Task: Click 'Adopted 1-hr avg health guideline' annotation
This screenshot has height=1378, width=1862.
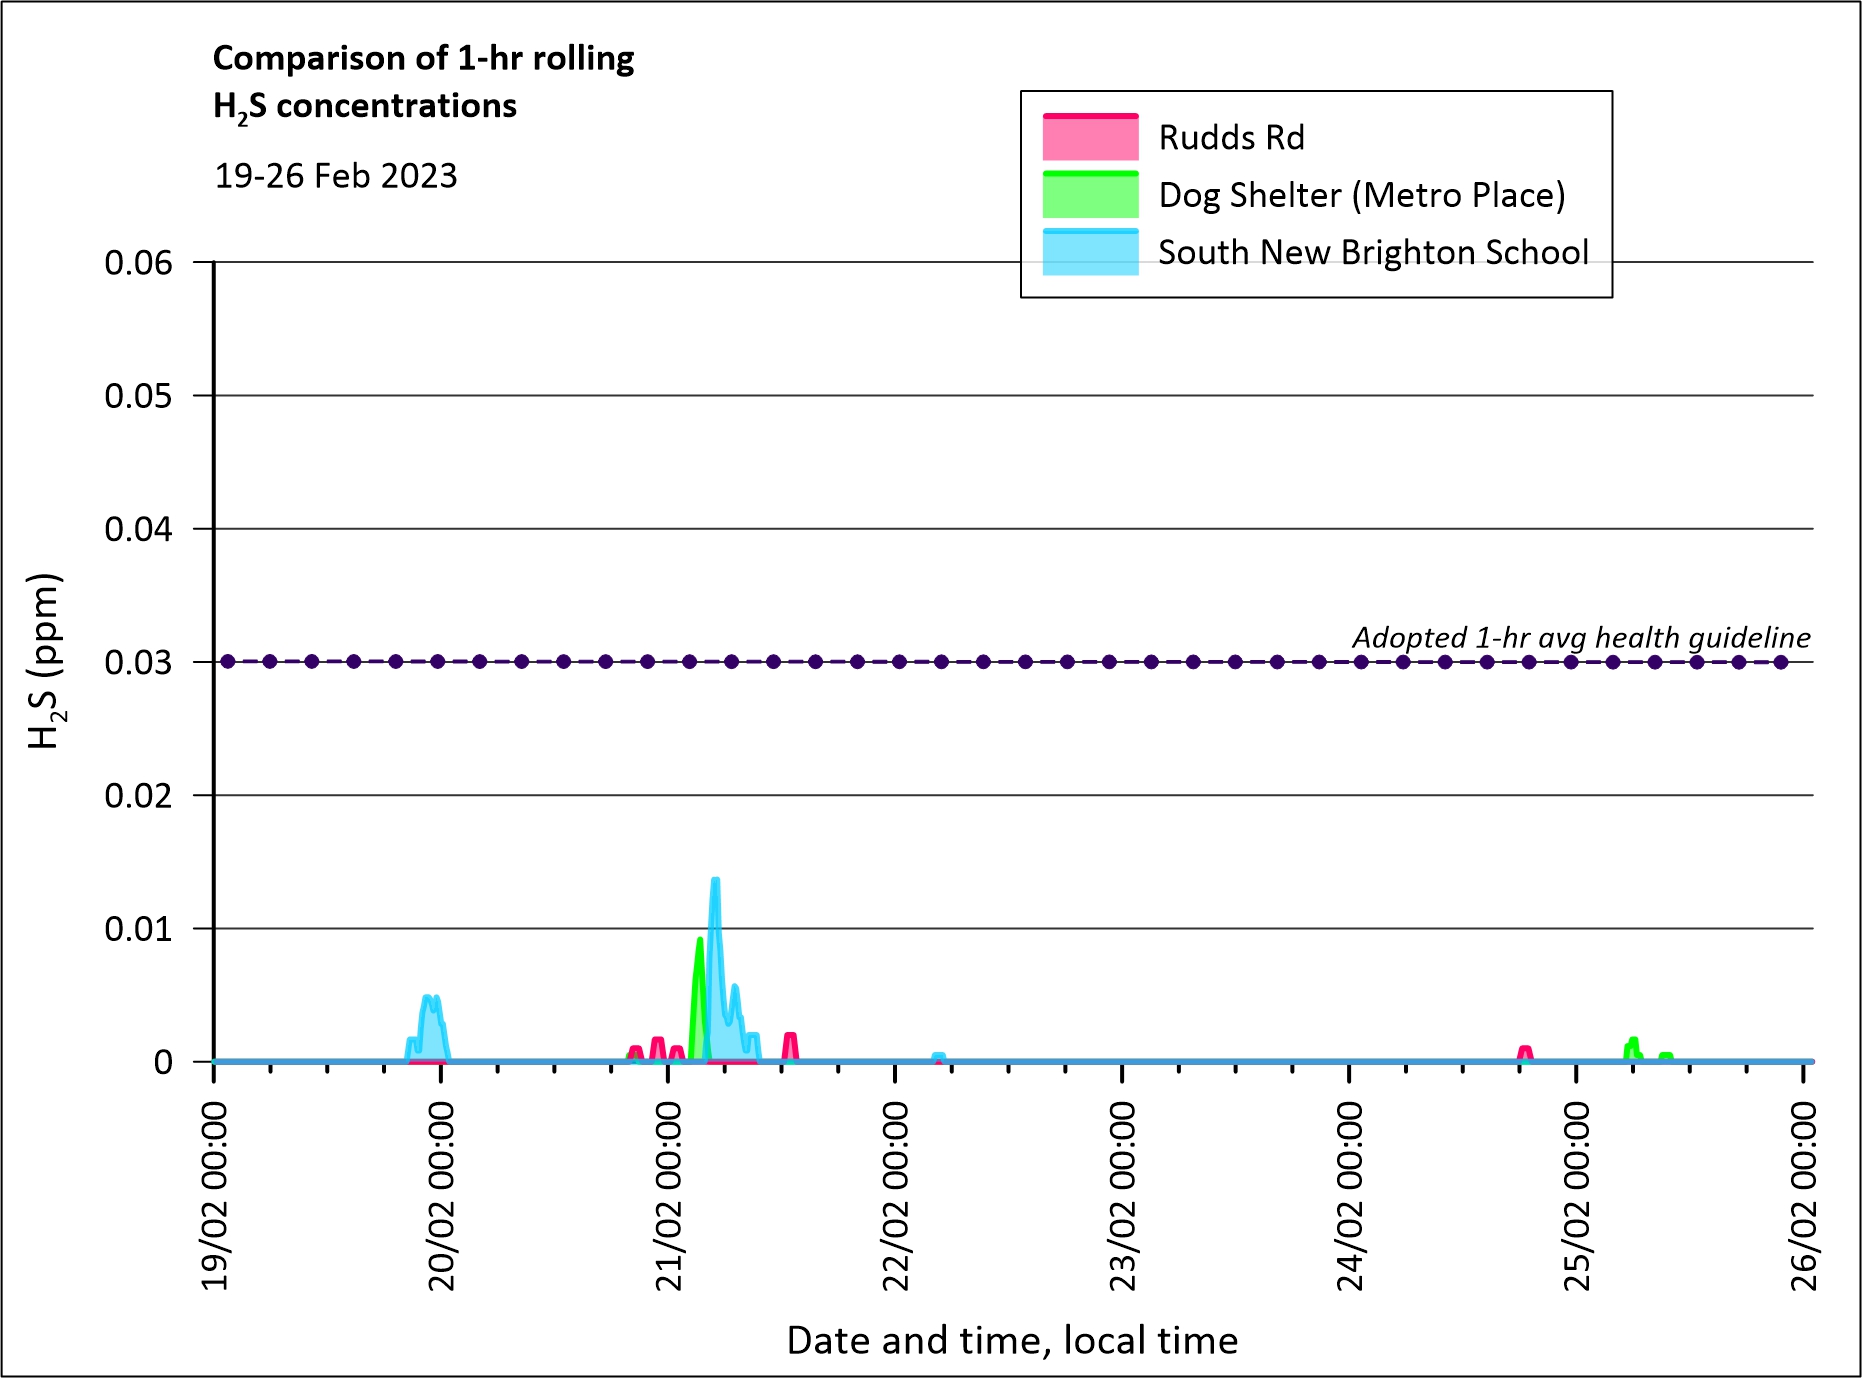Action: [1580, 638]
